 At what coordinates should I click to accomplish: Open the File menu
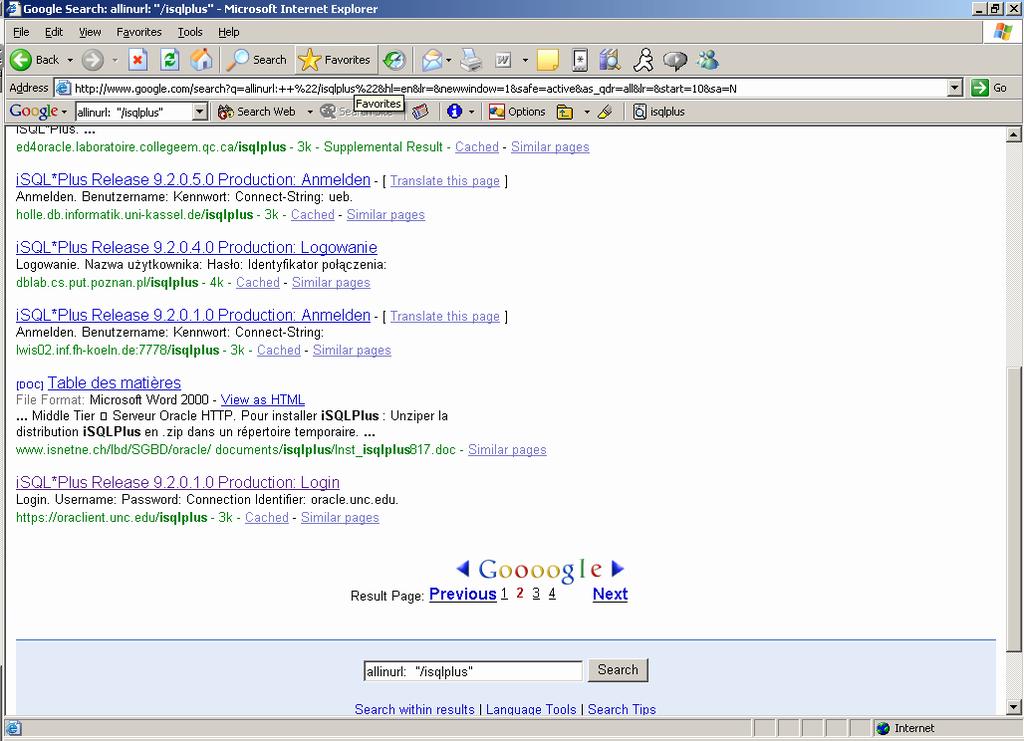pos(21,32)
